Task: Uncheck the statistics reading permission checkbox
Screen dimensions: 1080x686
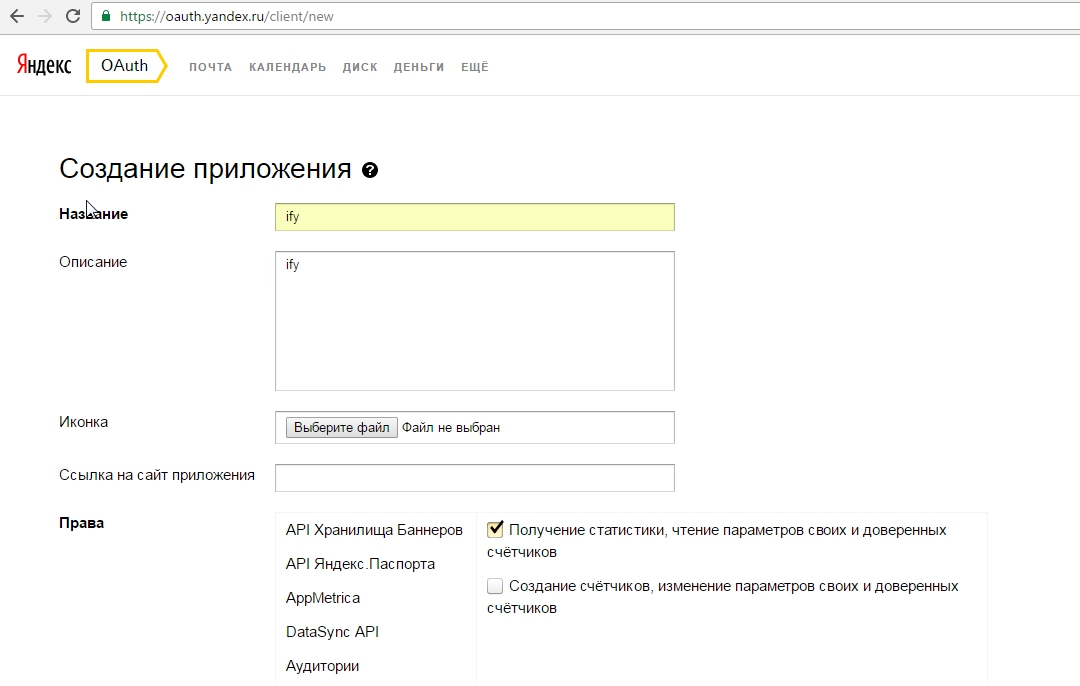Action: click(x=495, y=530)
